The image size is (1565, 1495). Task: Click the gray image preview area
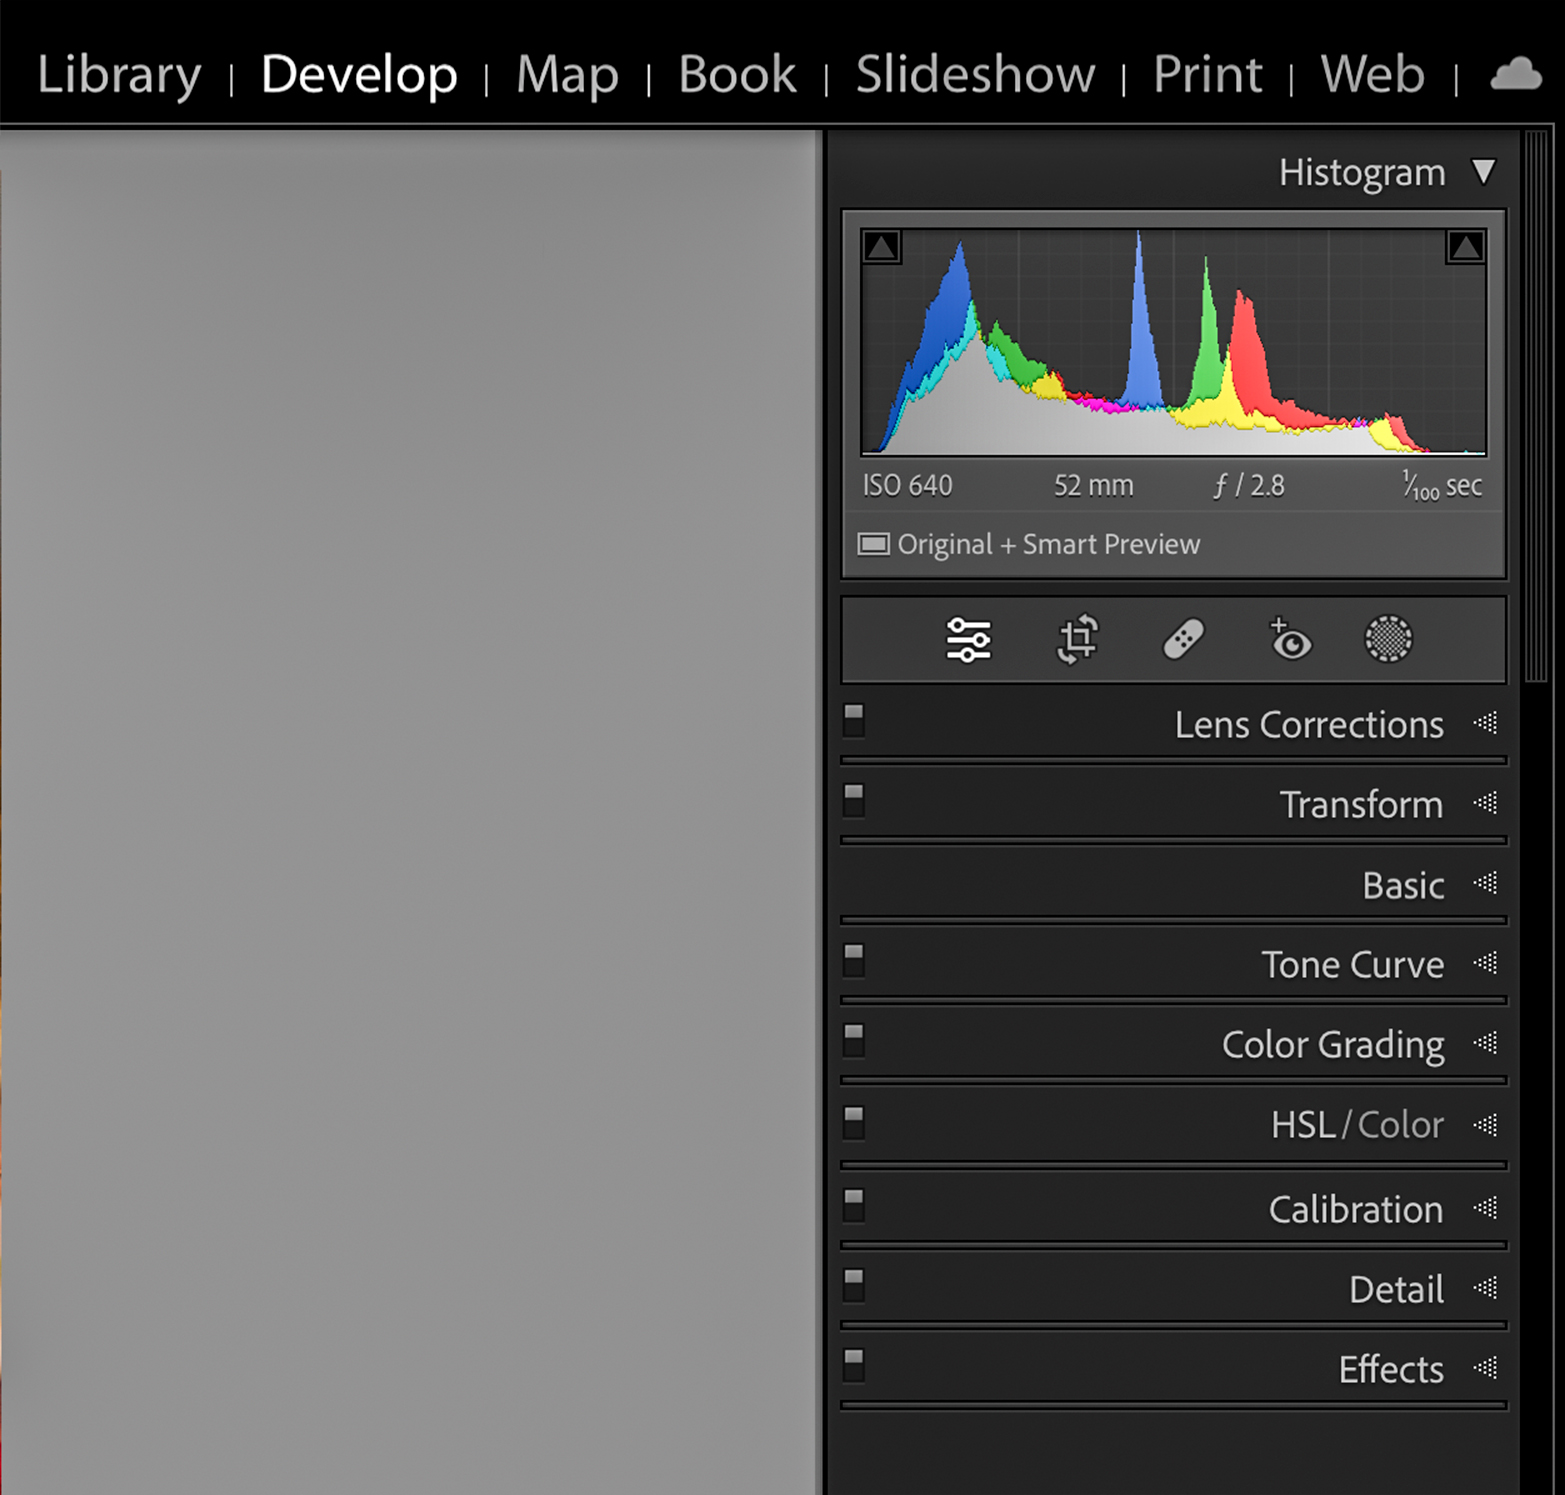point(409,812)
